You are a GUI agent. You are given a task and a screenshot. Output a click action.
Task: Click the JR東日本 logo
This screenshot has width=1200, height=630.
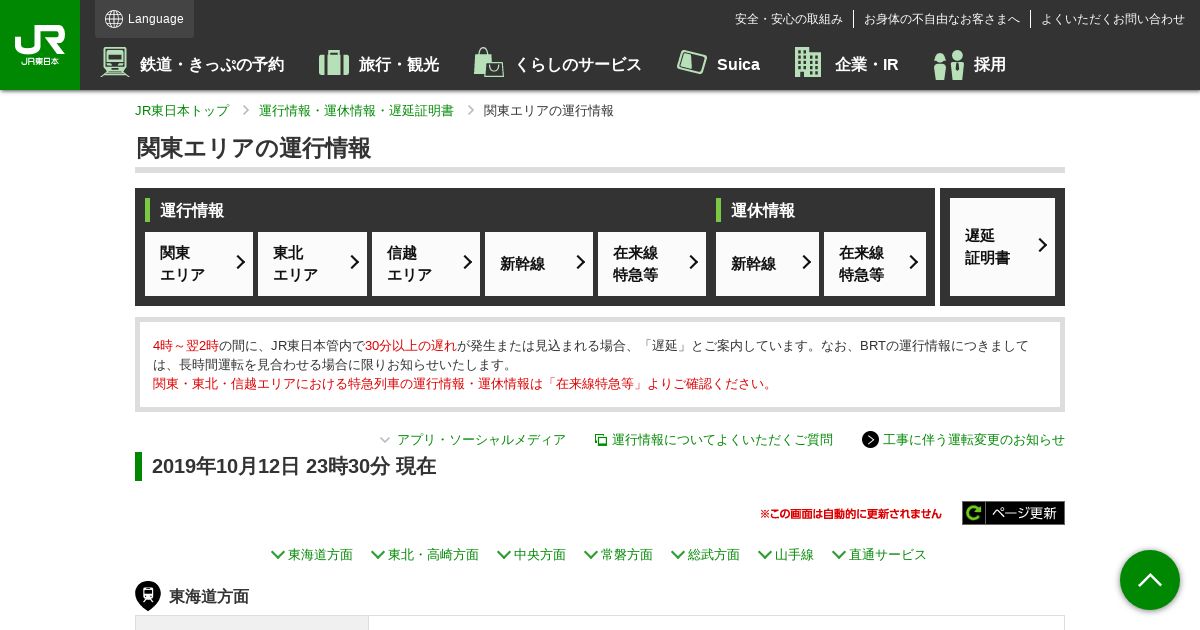tap(40, 45)
